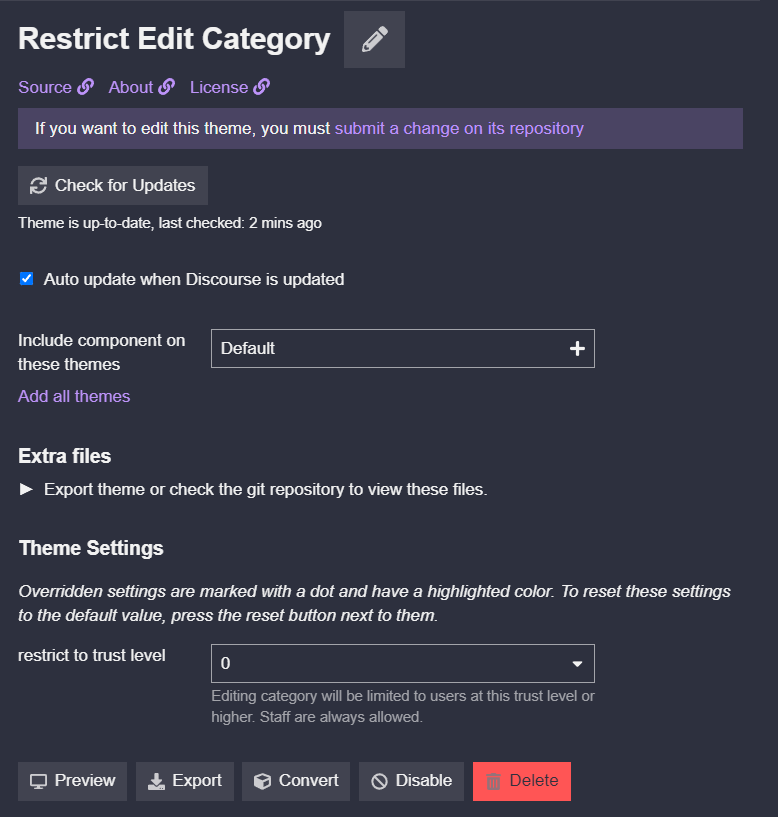Click the pencil icon to rename theme
This screenshot has height=817, width=778.
[374, 40]
